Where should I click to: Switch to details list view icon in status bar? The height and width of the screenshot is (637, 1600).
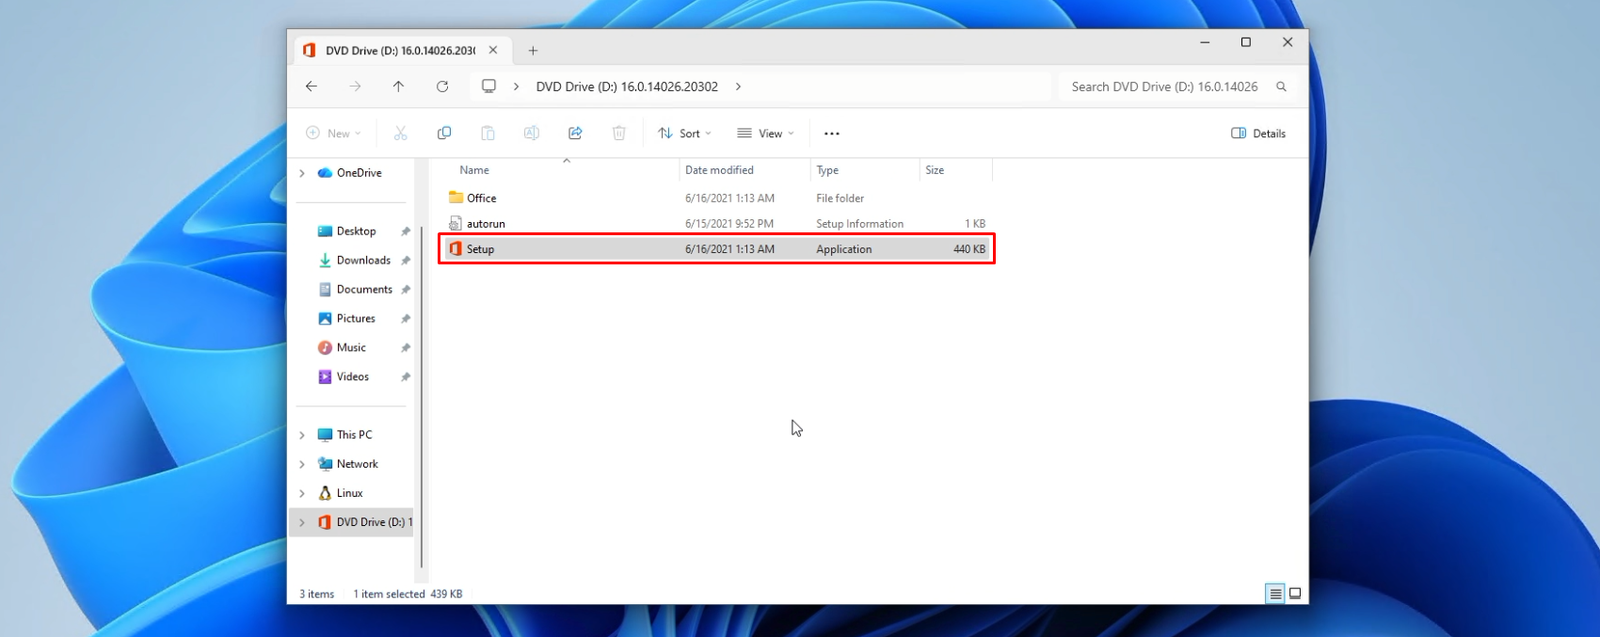click(x=1275, y=594)
